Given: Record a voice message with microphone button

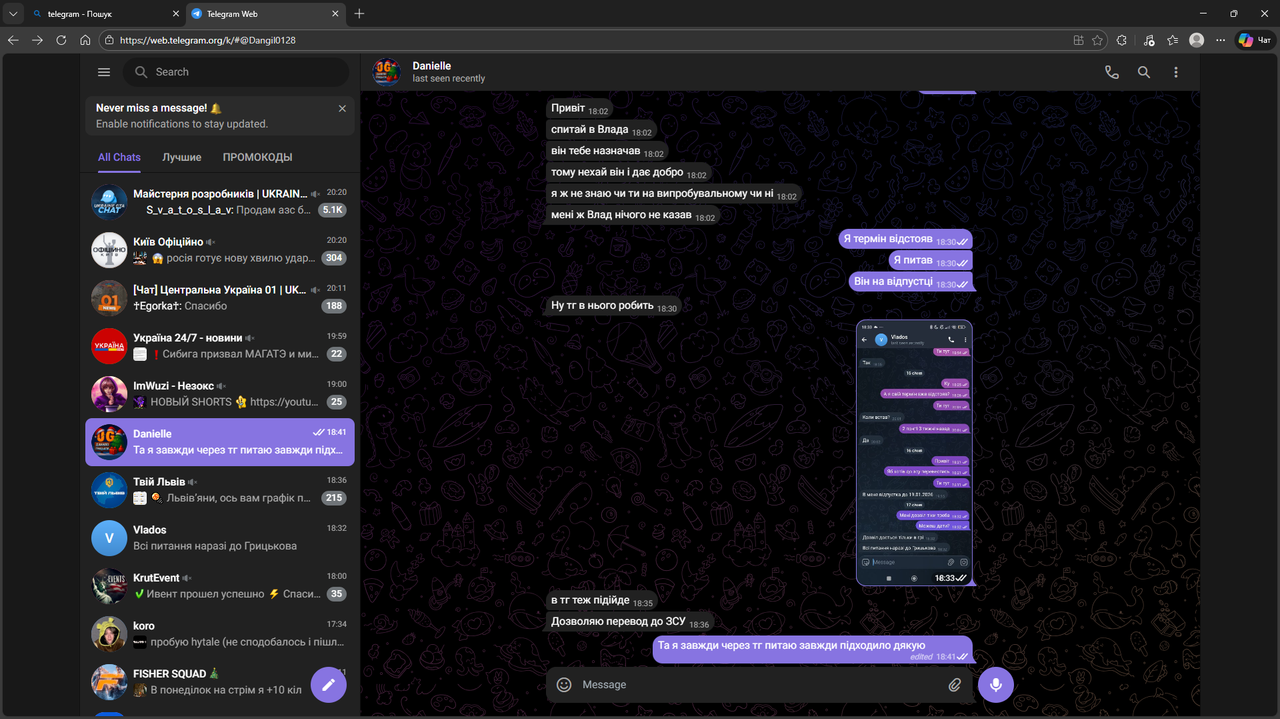Looking at the screenshot, I should click(x=995, y=684).
